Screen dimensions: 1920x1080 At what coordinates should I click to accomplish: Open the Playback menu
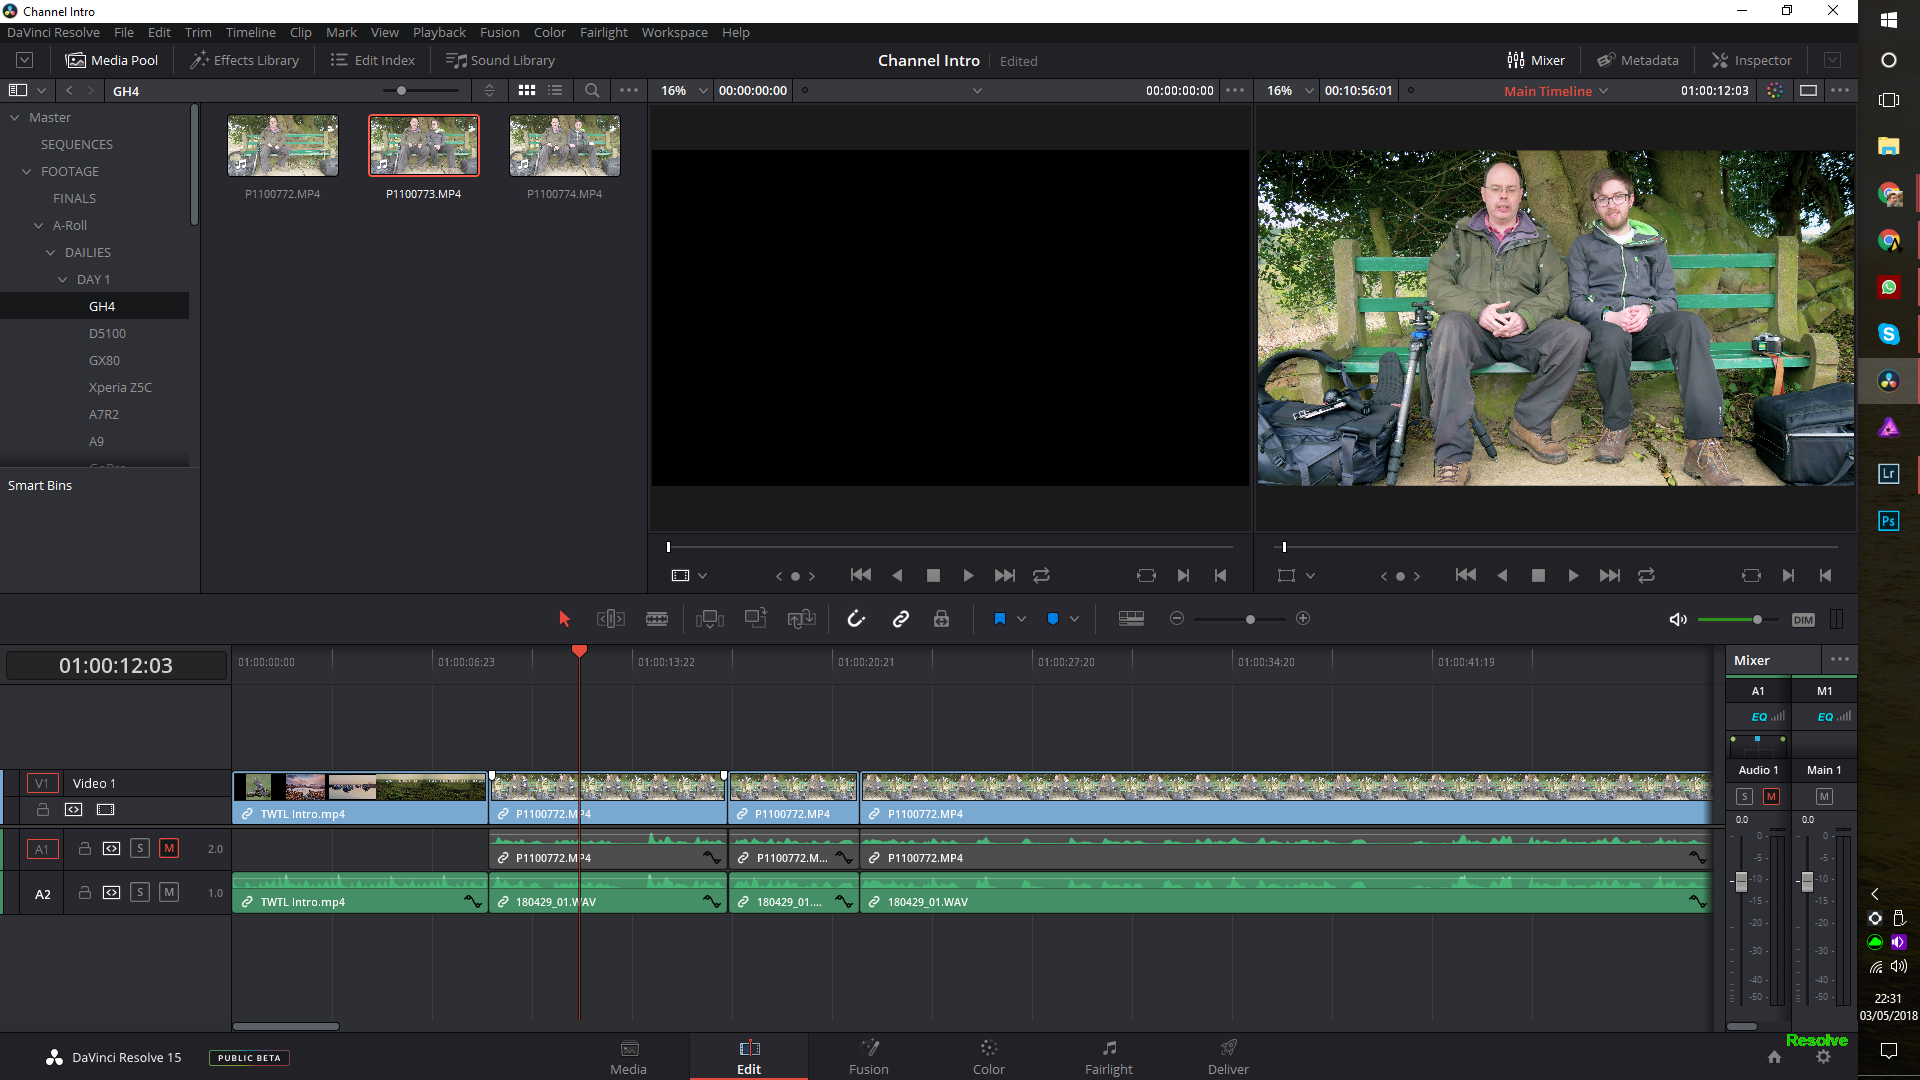439,32
